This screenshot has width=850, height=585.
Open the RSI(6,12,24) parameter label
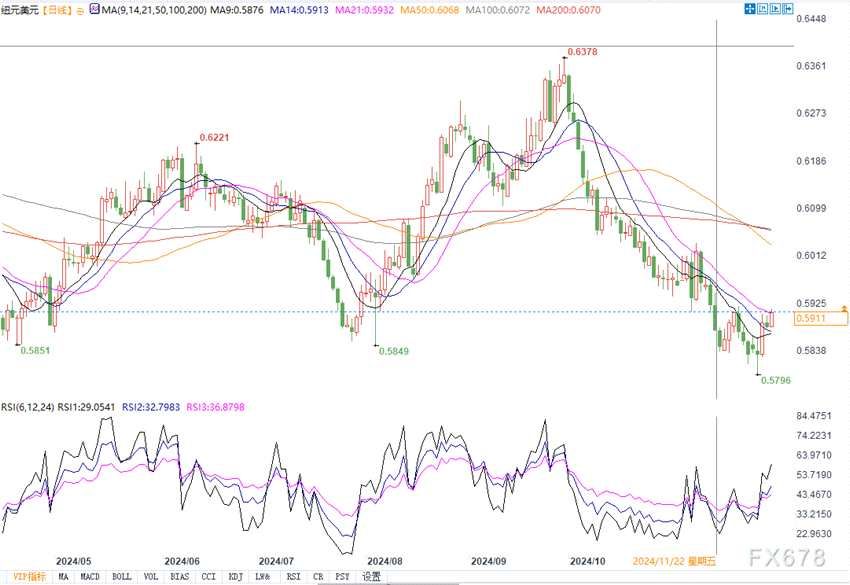point(27,407)
